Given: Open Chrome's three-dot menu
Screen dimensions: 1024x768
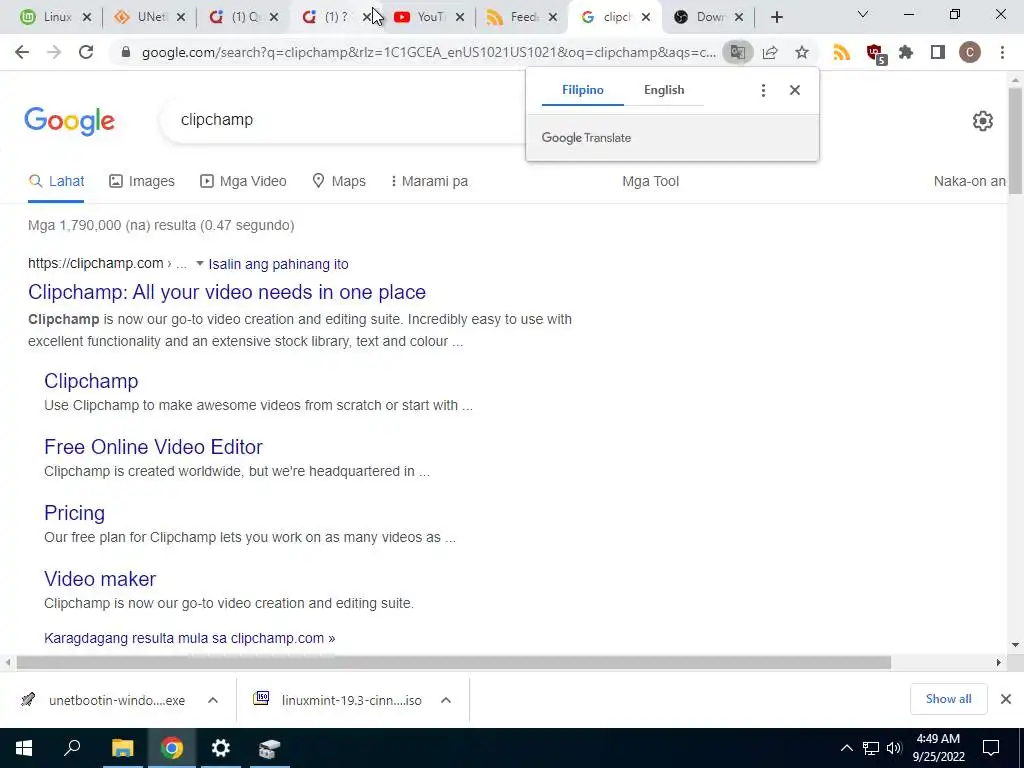Looking at the screenshot, I should tap(1002, 52).
